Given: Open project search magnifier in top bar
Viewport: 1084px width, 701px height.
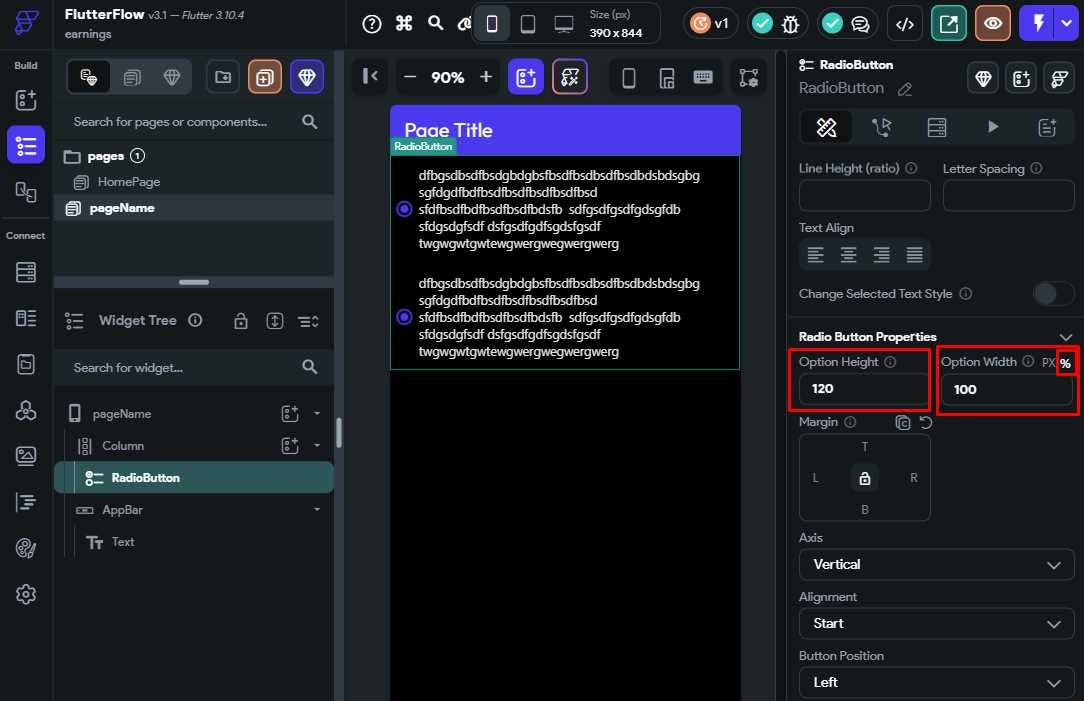Looking at the screenshot, I should [436, 23].
